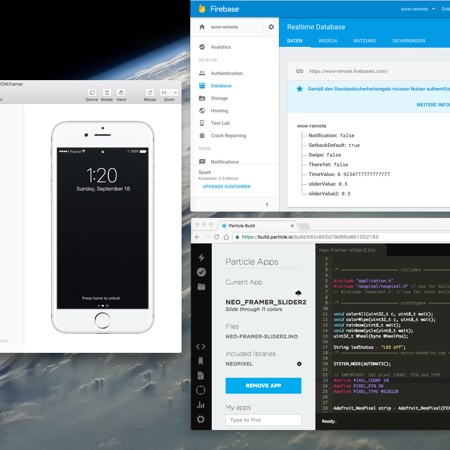Open the Libraries bookmark icon
The image size is (450, 450).
tap(201, 361)
